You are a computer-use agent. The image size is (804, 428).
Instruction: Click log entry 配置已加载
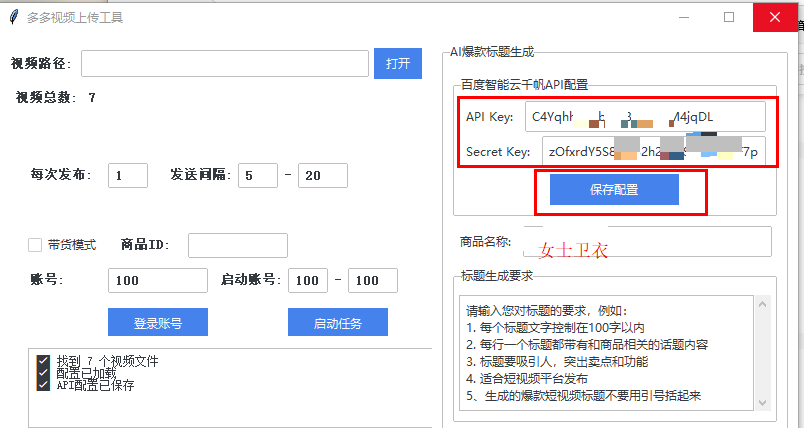pos(86,373)
